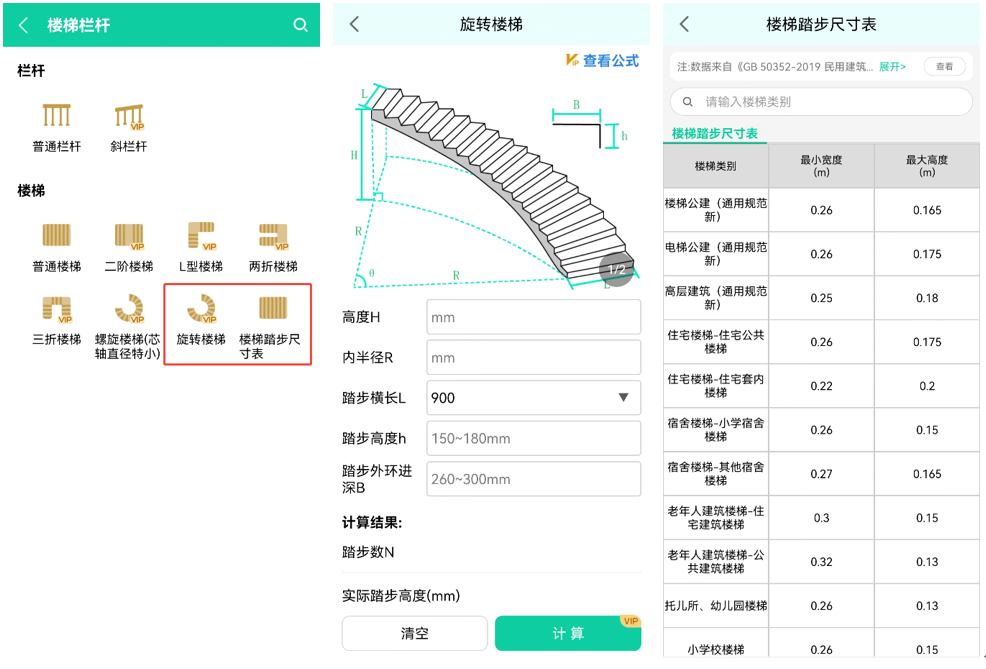Select the 螺旋楼梯 spiral stair icon

[x=128, y=309]
